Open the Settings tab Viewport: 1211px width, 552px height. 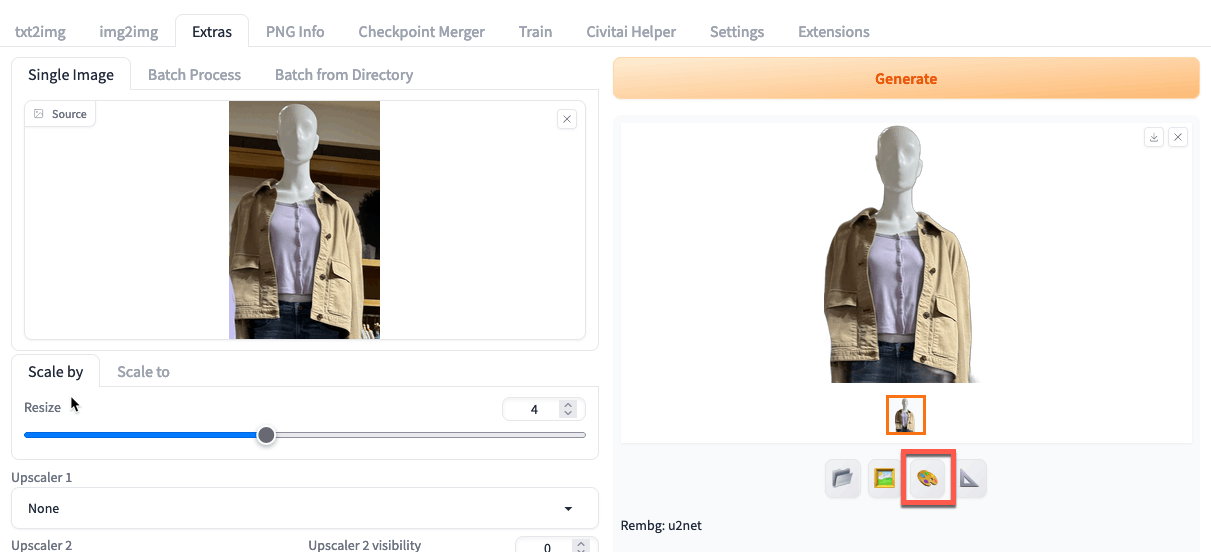tap(737, 31)
